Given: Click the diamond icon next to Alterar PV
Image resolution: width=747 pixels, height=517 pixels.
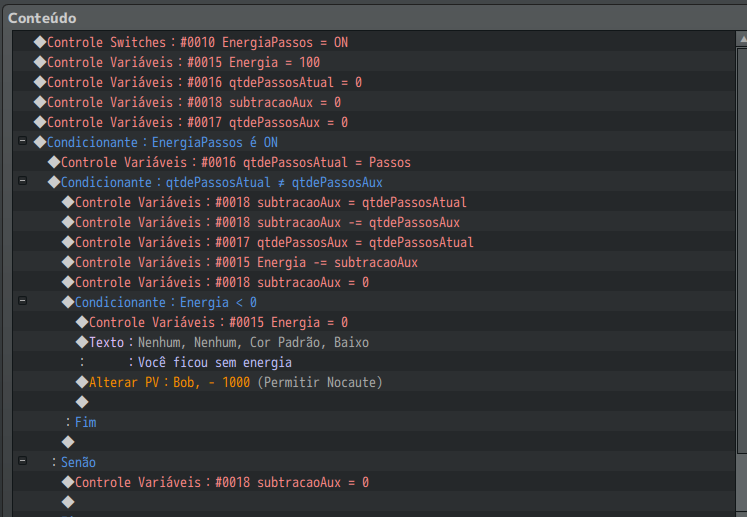Looking at the screenshot, I should click(x=82, y=382).
